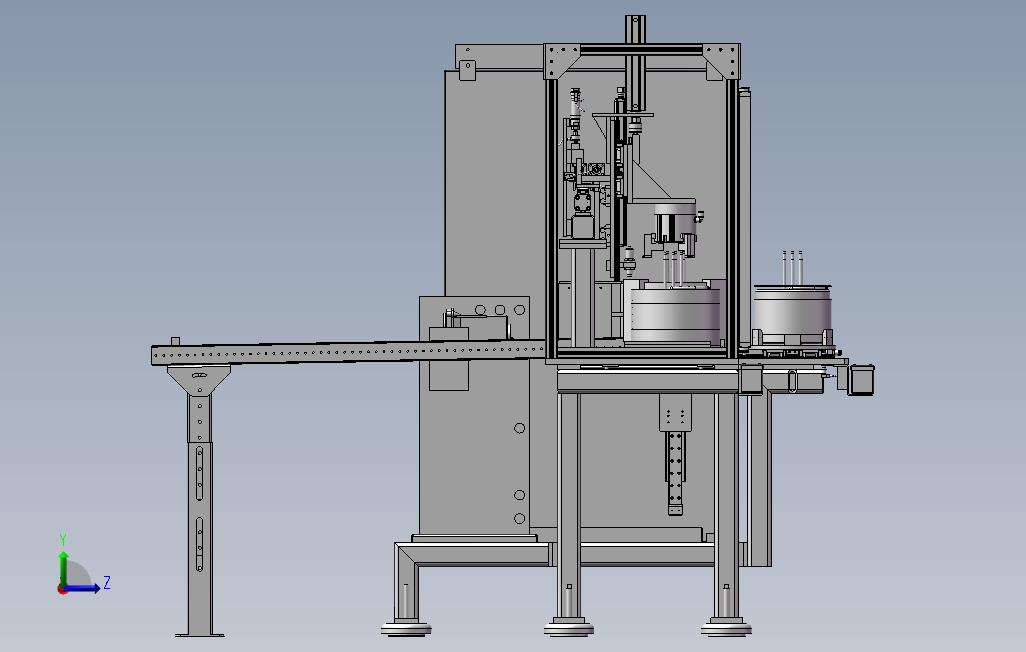Select the long perforated conveyor beam
1026x652 pixels.
tap(348, 353)
